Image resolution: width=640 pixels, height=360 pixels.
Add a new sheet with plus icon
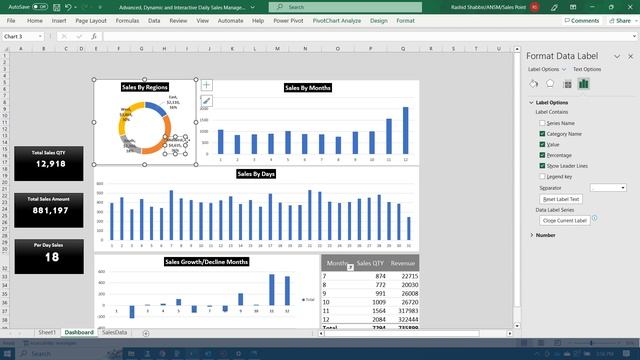[146, 333]
